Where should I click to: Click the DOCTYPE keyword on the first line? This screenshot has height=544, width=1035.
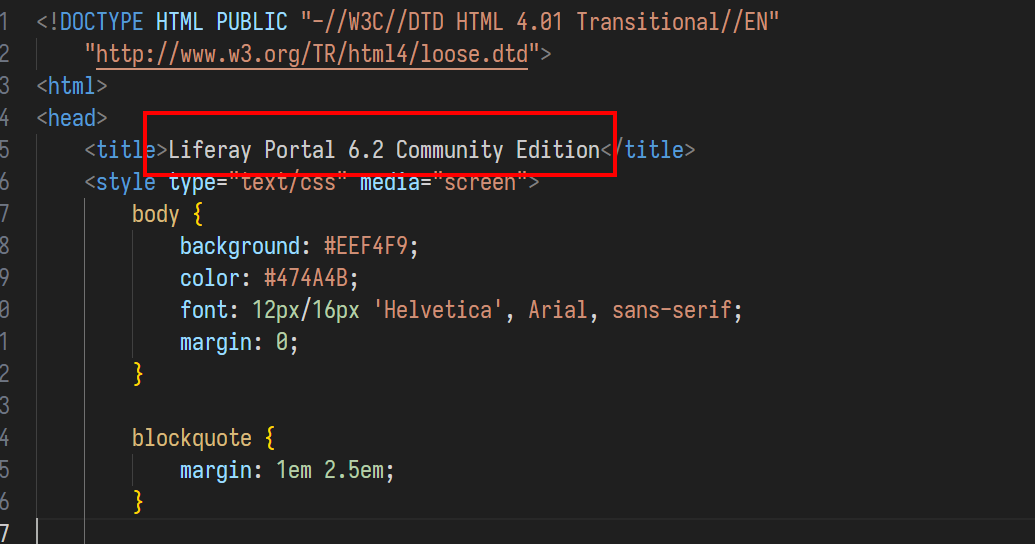pyautogui.click(x=101, y=22)
